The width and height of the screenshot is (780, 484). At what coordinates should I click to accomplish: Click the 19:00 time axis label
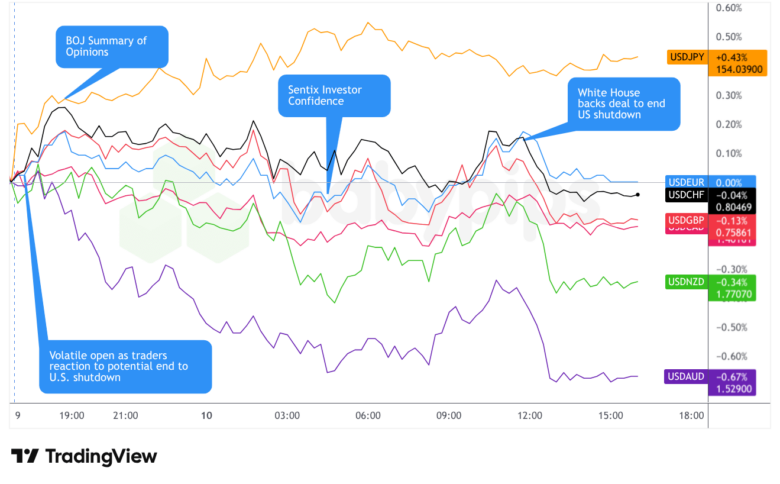click(x=72, y=414)
